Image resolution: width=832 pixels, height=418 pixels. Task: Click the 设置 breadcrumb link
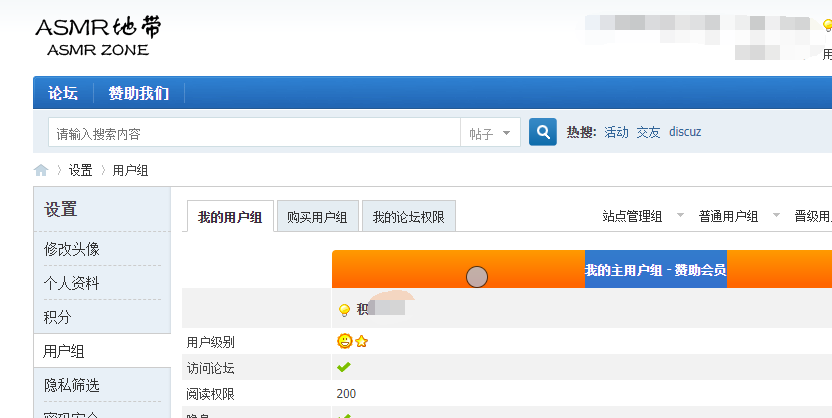point(81,170)
